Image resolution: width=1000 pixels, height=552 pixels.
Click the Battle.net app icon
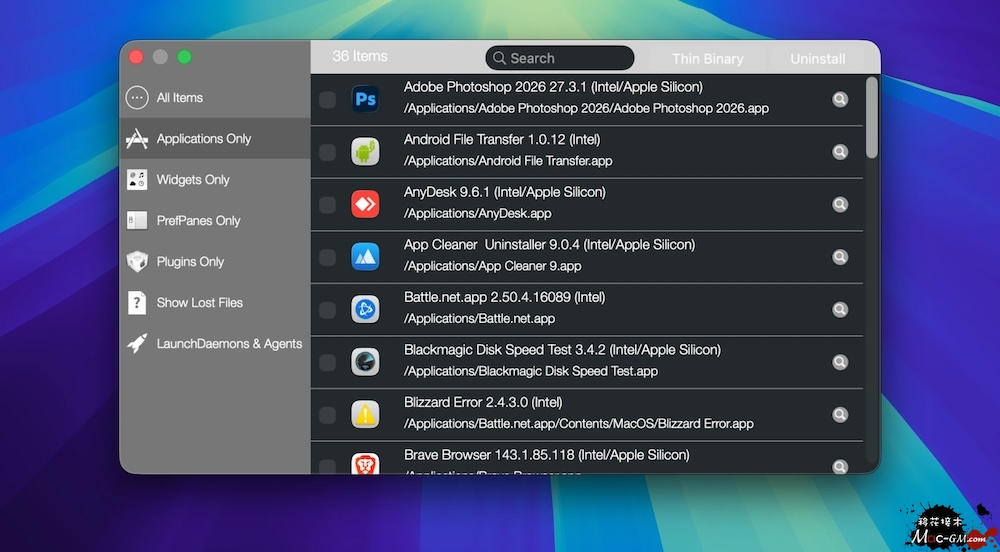click(365, 309)
